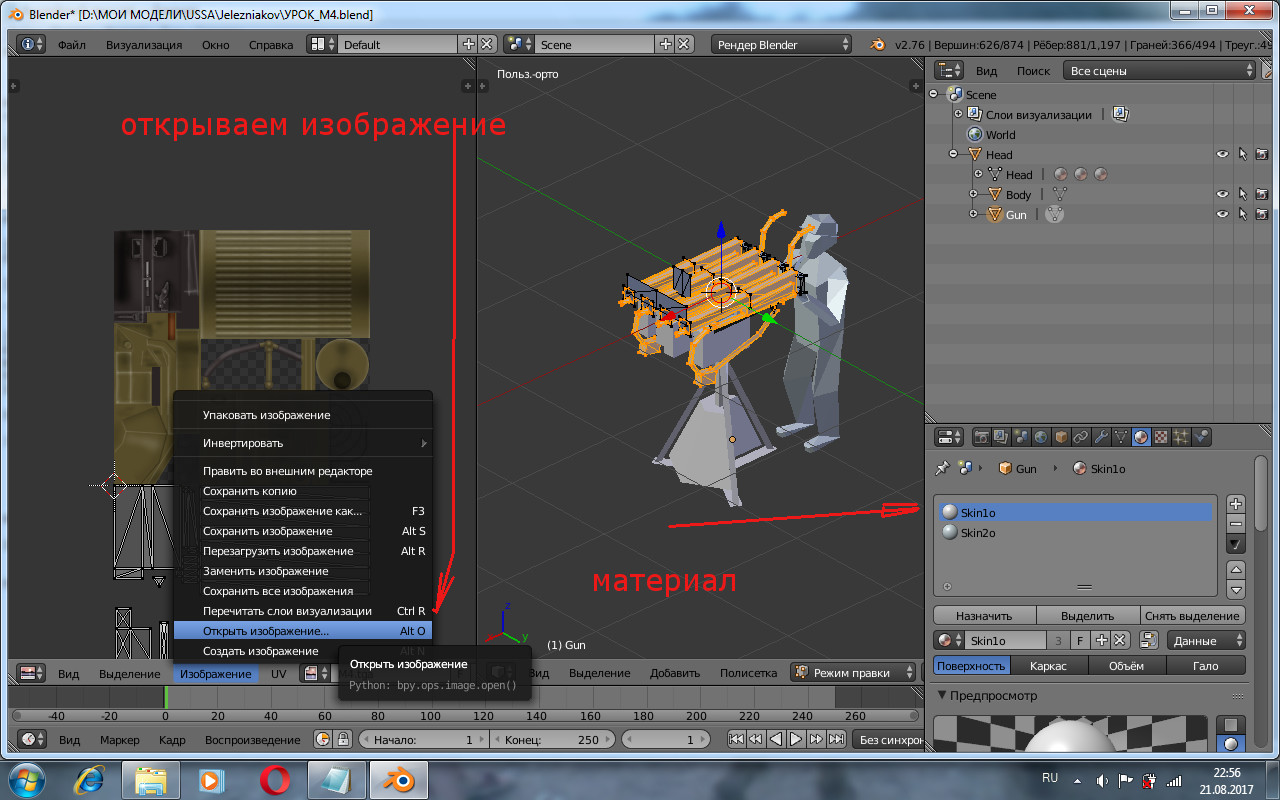1280x800 pixels.
Task: Add a new material slot with plus
Action: coord(1236,504)
